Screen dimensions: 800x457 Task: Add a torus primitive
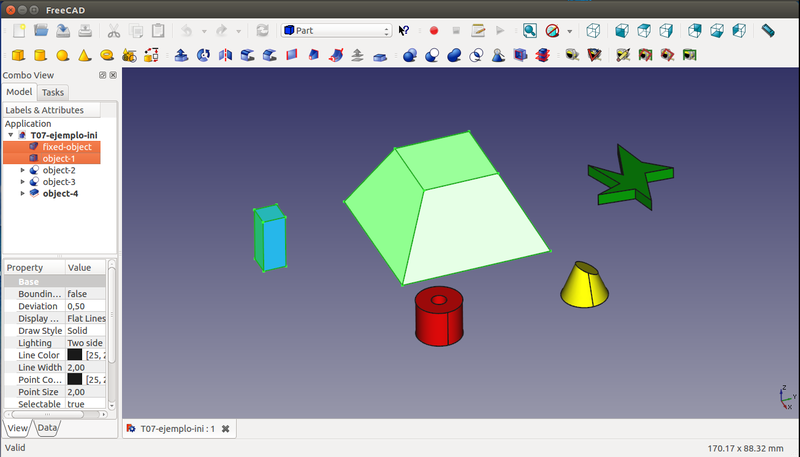pos(106,55)
